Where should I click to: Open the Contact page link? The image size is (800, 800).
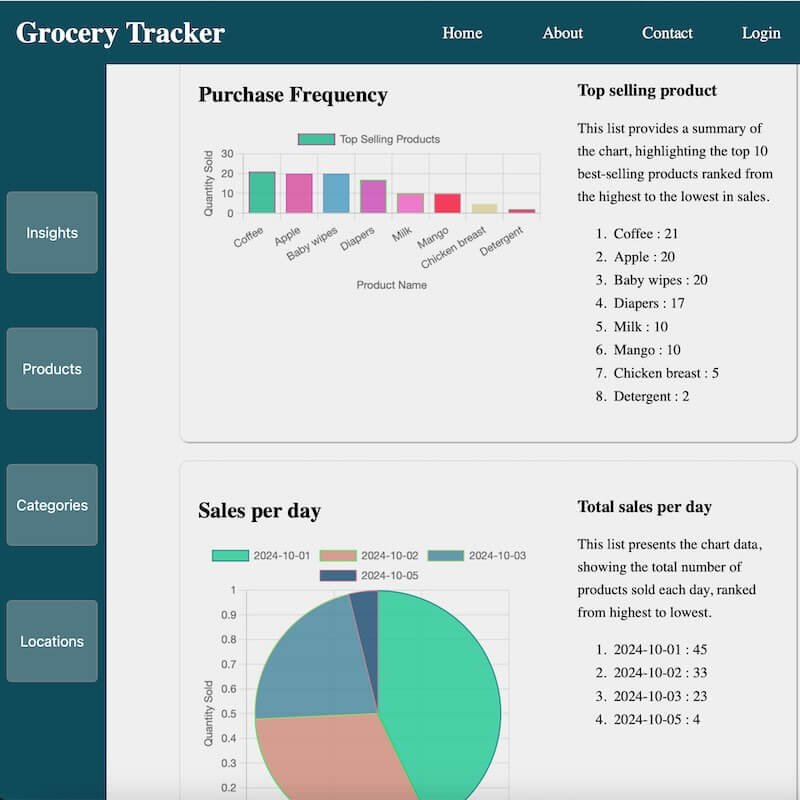tap(667, 33)
